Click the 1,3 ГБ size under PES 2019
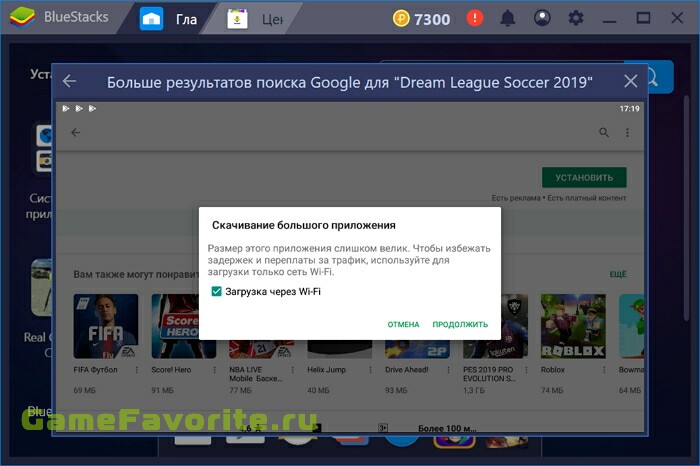The width and height of the screenshot is (700, 466). point(474,391)
